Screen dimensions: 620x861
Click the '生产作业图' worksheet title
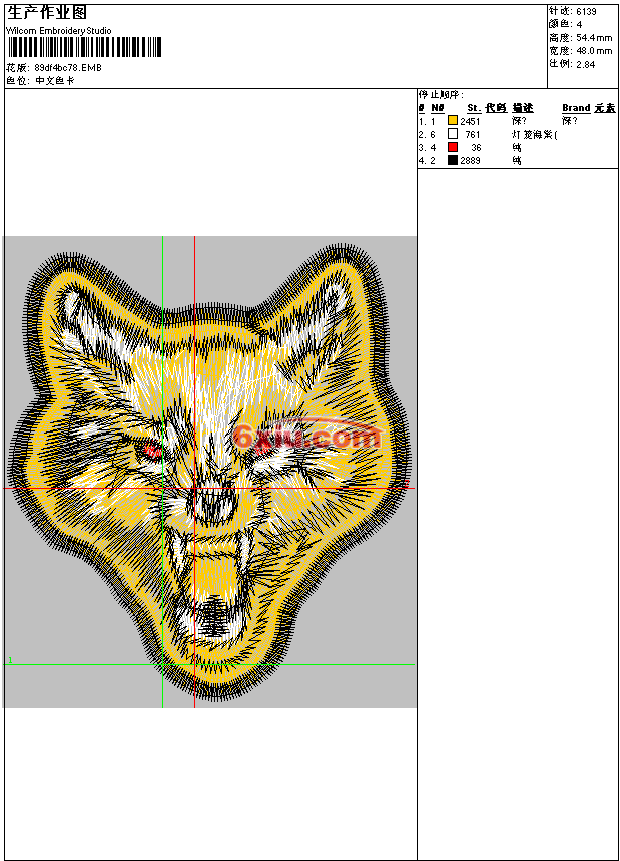point(47,13)
